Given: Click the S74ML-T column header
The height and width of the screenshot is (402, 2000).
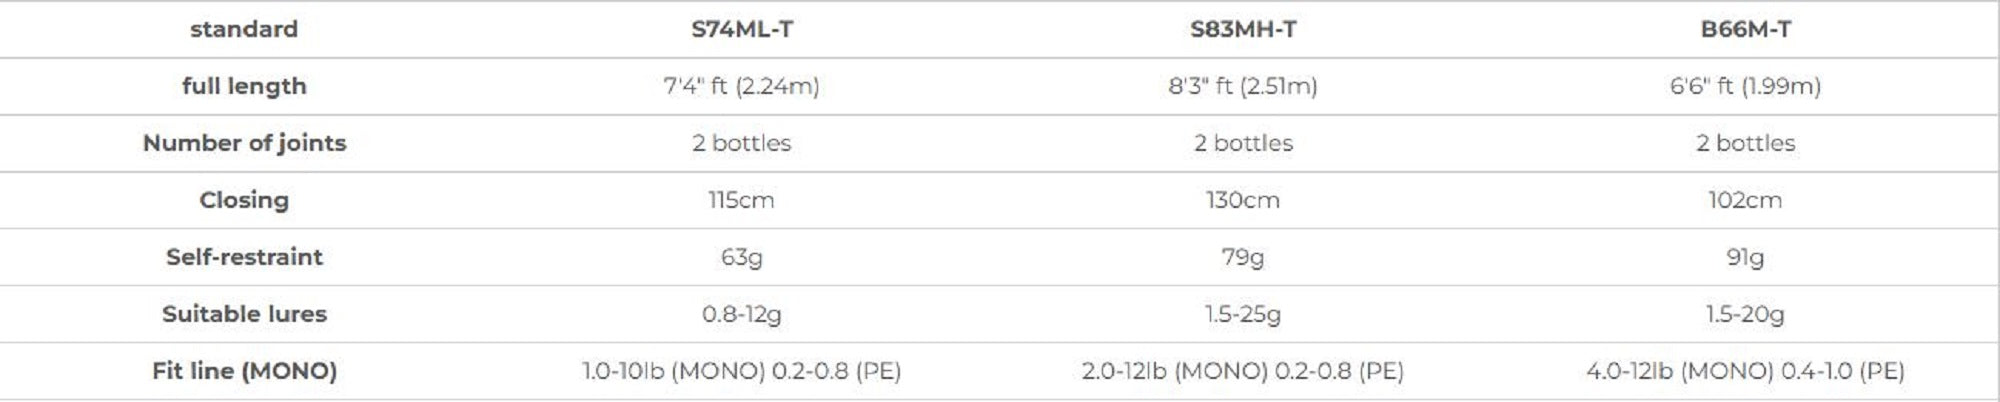Looking at the screenshot, I should [x=742, y=29].
